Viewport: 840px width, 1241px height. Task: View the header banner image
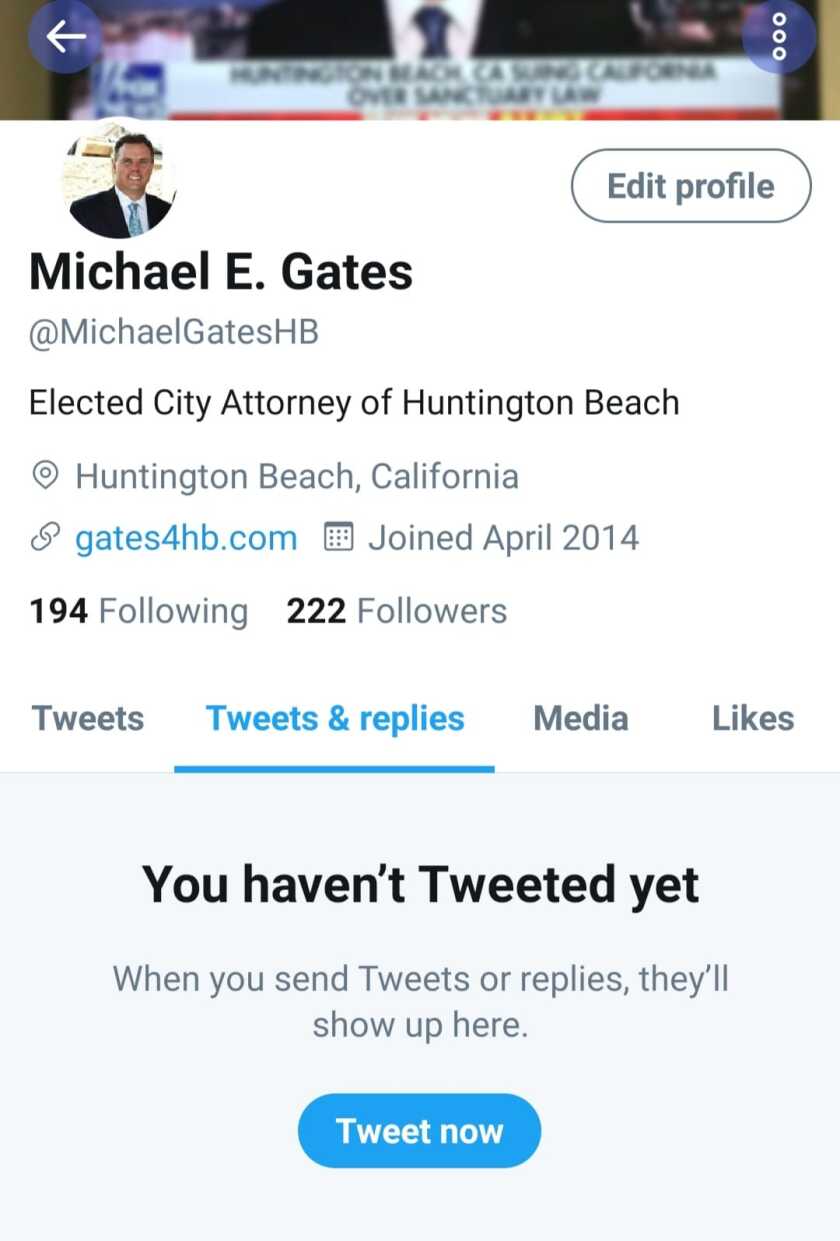pos(420,60)
